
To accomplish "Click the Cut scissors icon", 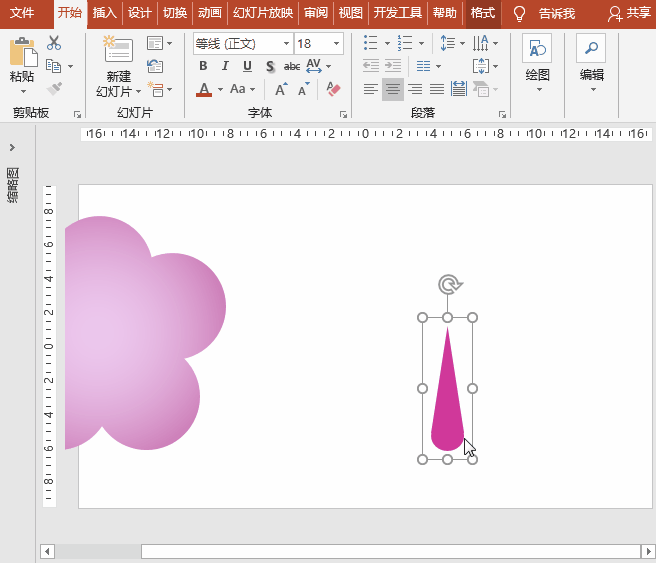I will 53,43.
